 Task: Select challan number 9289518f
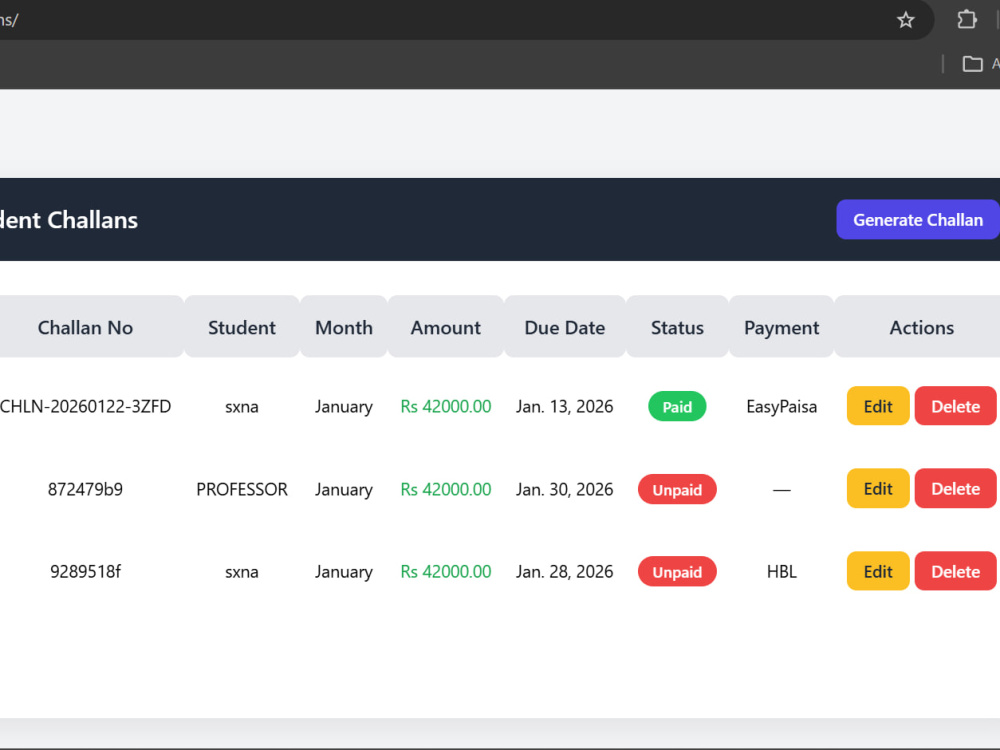click(85, 571)
